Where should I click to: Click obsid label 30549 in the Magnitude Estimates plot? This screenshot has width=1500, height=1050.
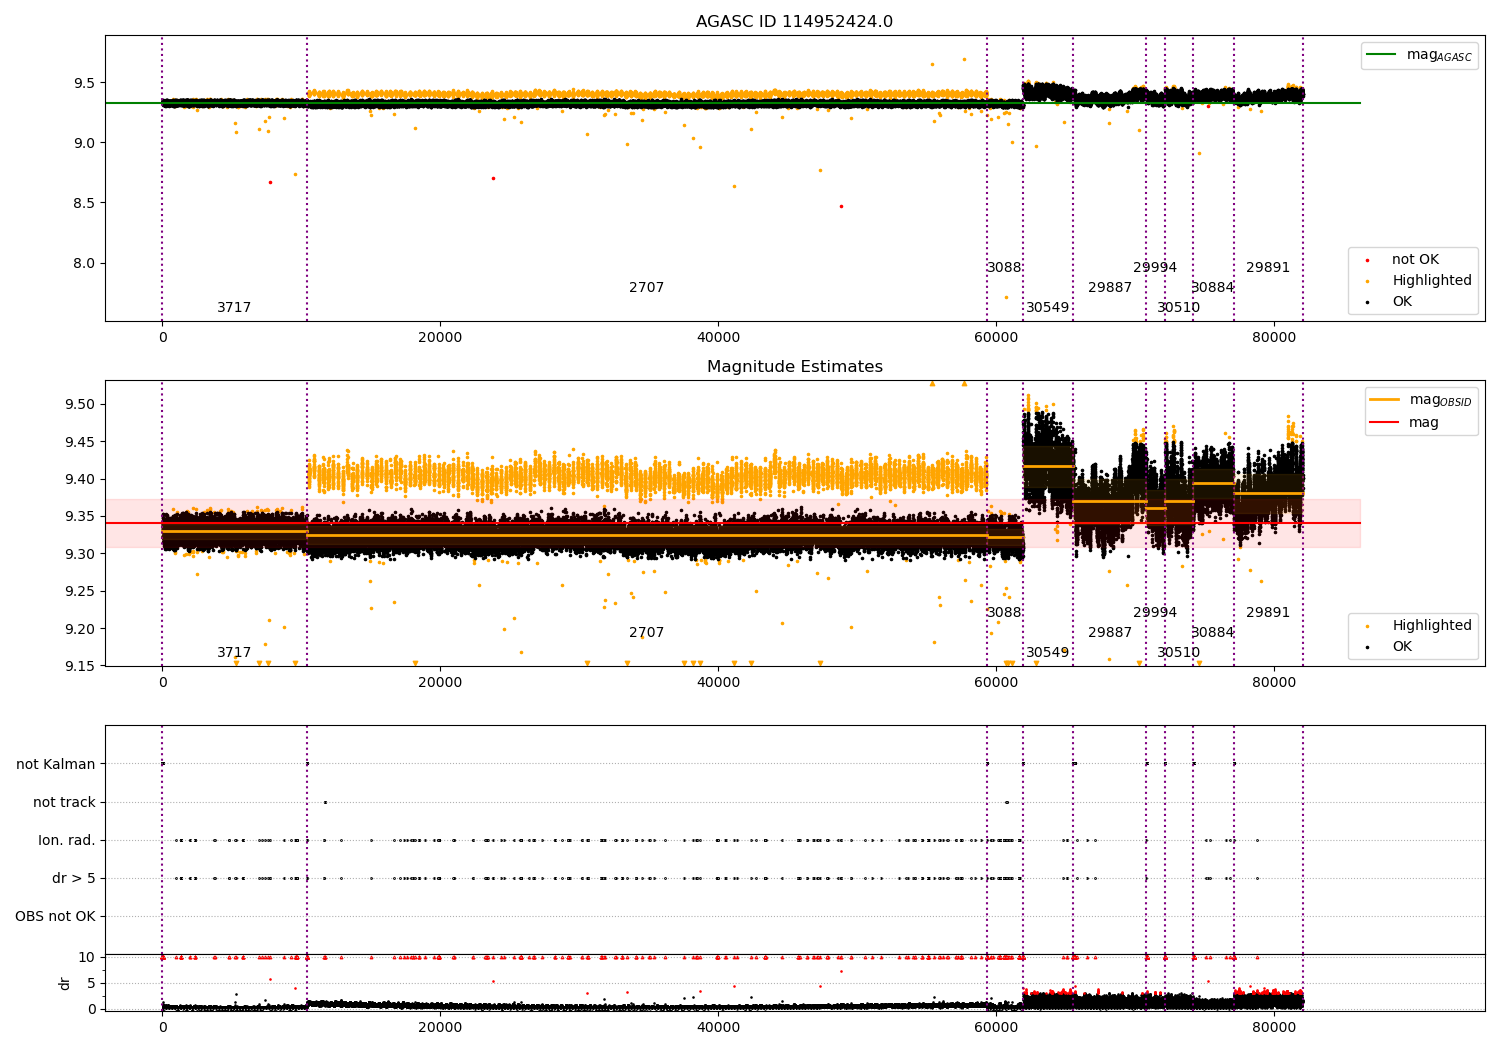coord(1047,653)
